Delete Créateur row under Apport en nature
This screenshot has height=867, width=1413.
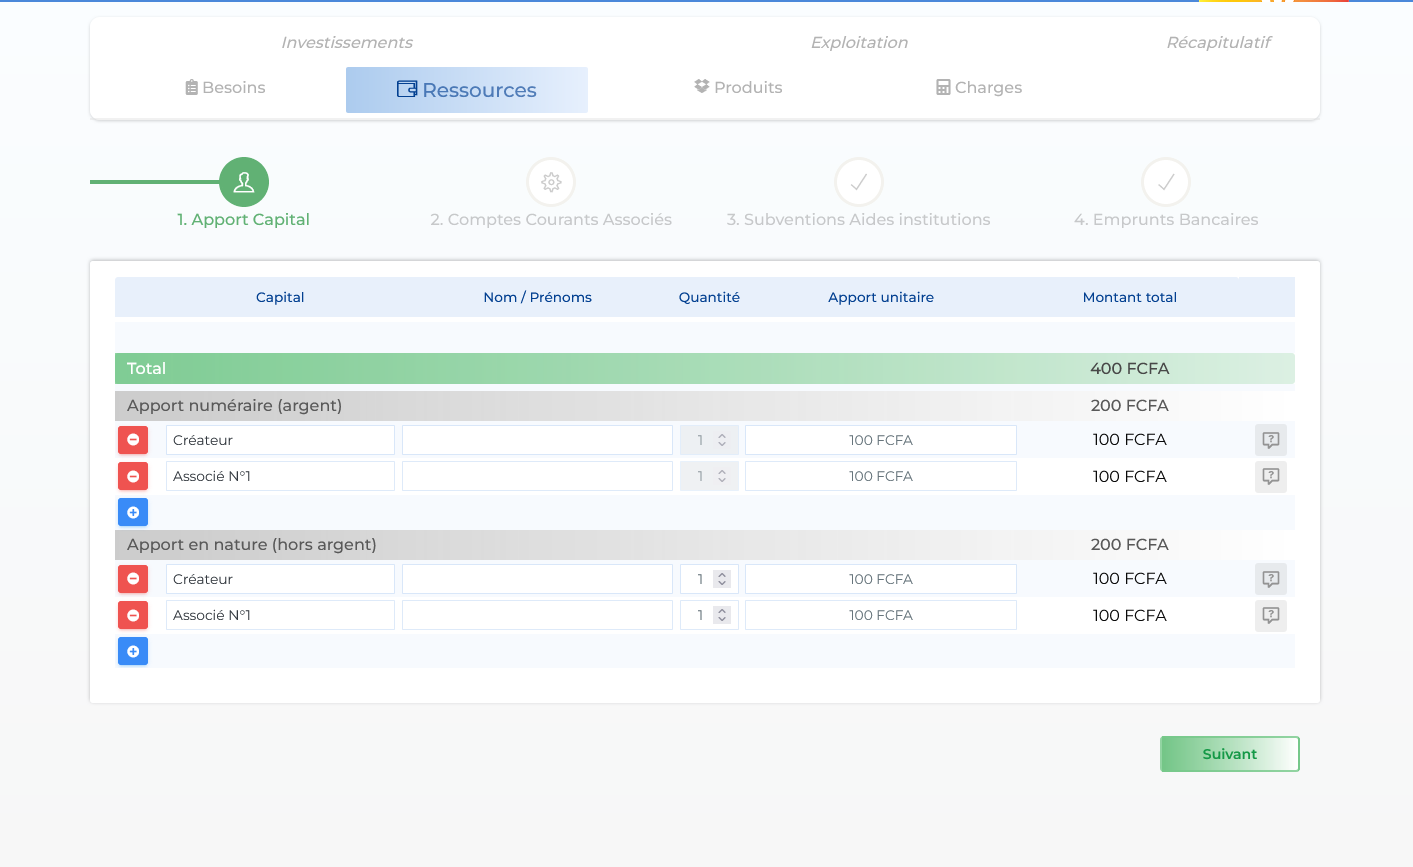click(133, 579)
